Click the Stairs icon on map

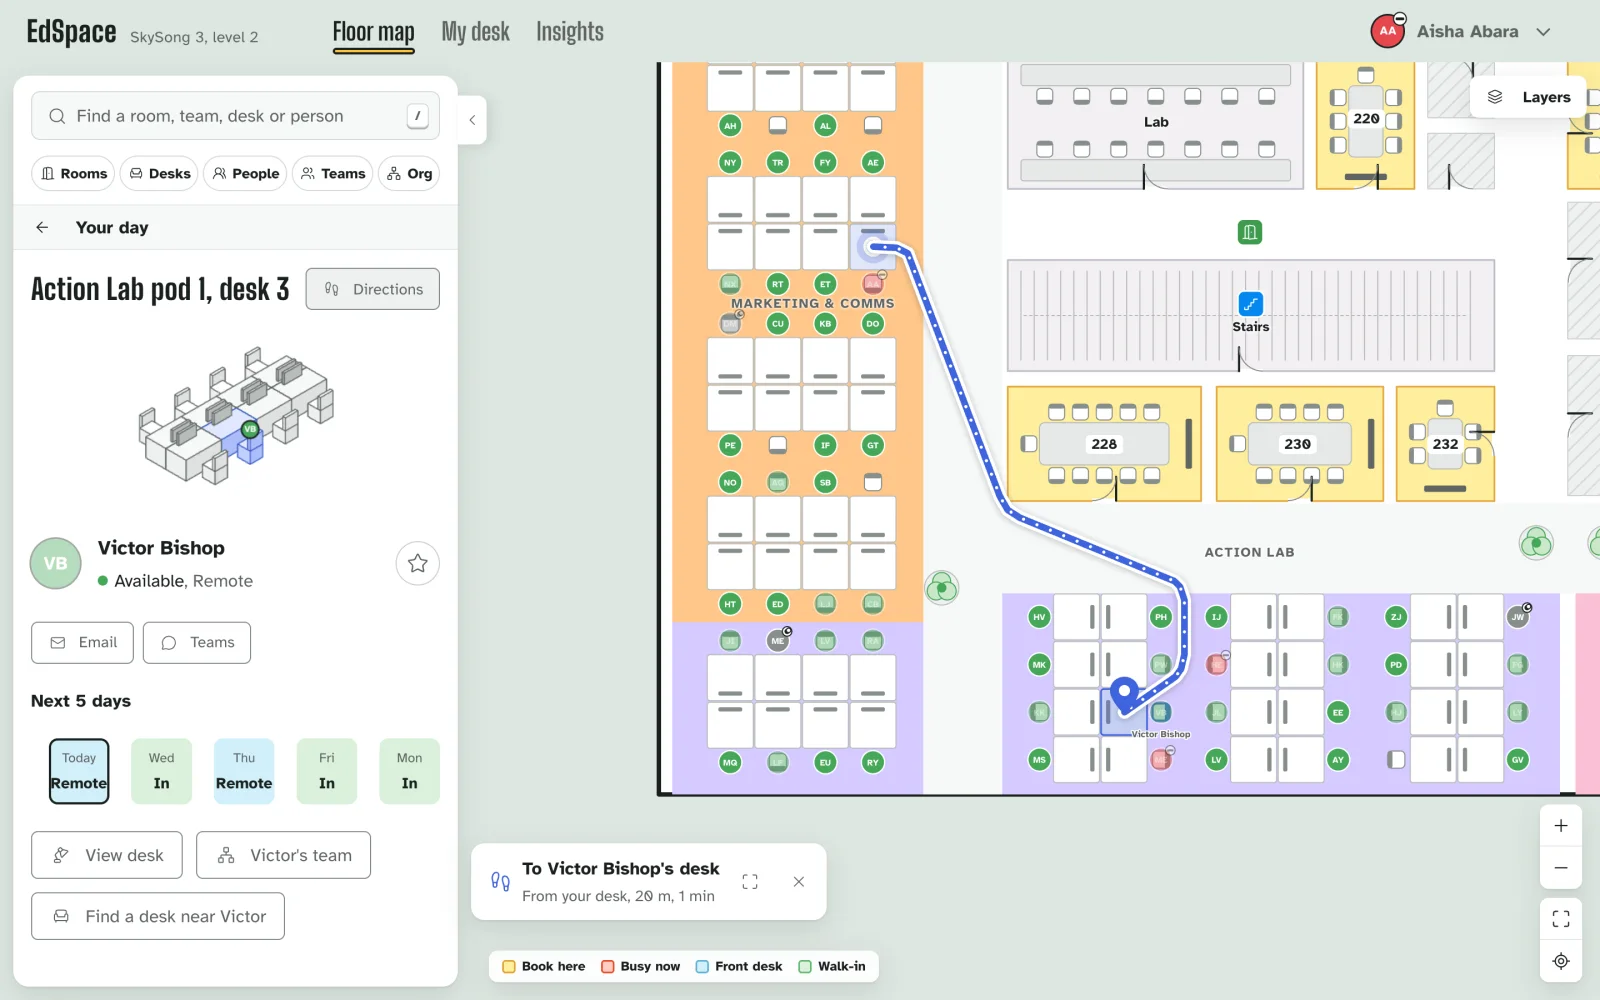(x=1250, y=304)
